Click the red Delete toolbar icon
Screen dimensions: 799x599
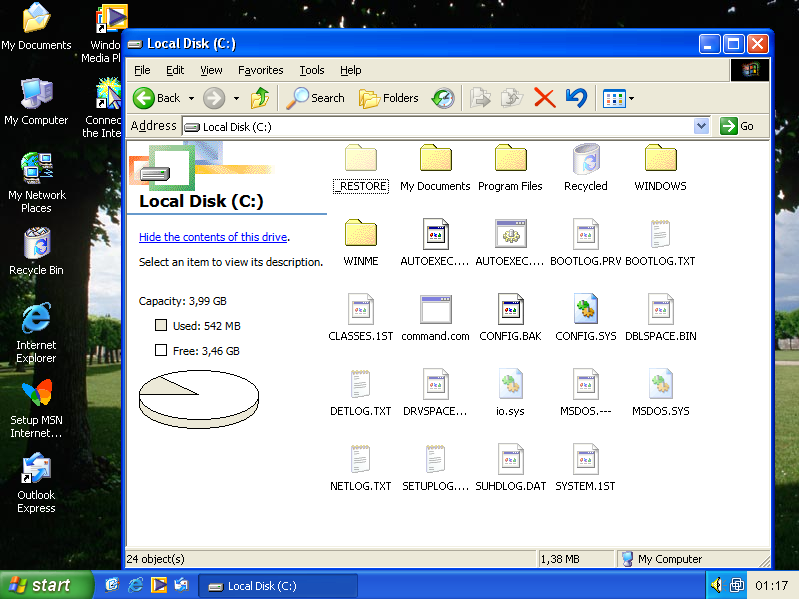(x=544, y=98)
